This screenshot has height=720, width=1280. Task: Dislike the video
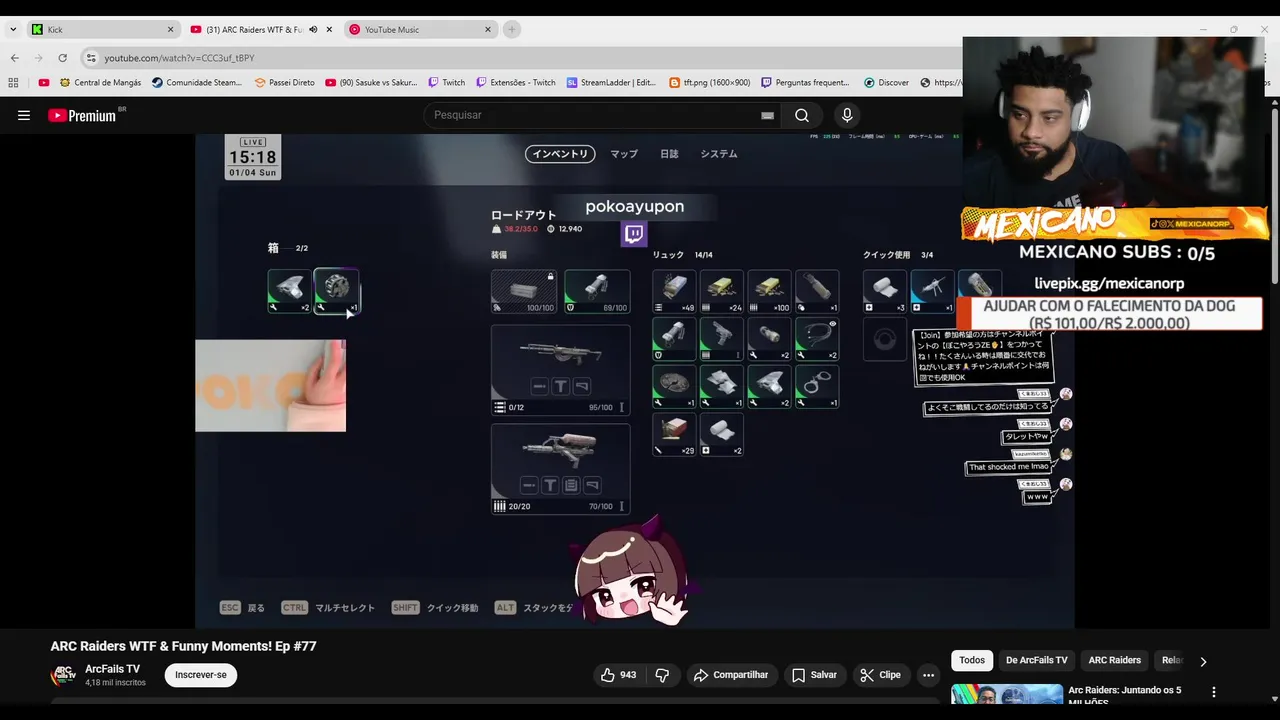click(662, 675)
